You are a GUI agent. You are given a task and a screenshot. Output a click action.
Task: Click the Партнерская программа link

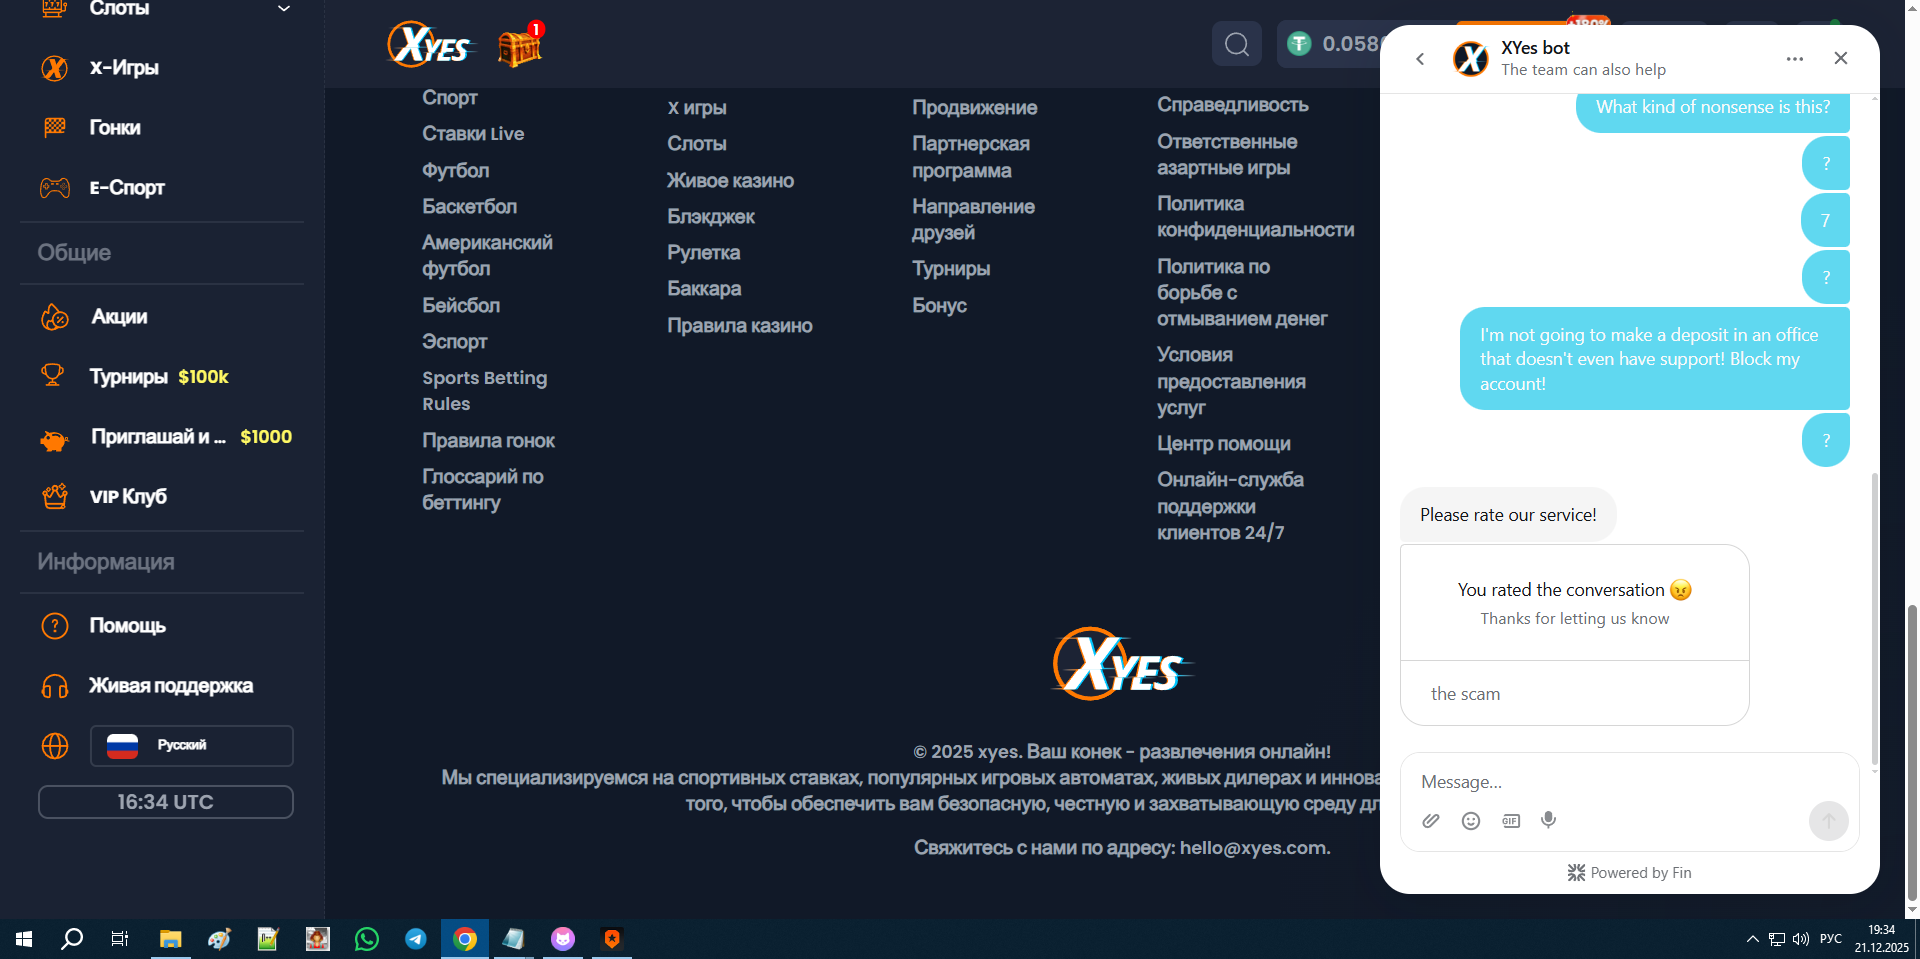click(970, 157)
